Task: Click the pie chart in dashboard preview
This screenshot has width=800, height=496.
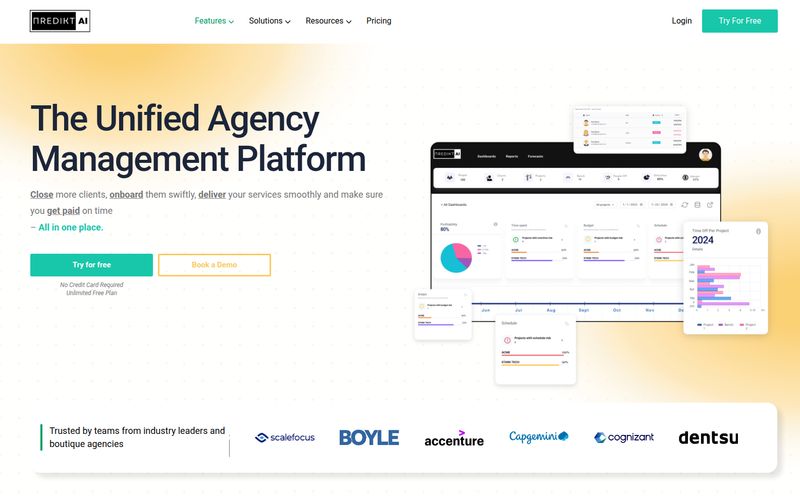Action: coord(456,258)
